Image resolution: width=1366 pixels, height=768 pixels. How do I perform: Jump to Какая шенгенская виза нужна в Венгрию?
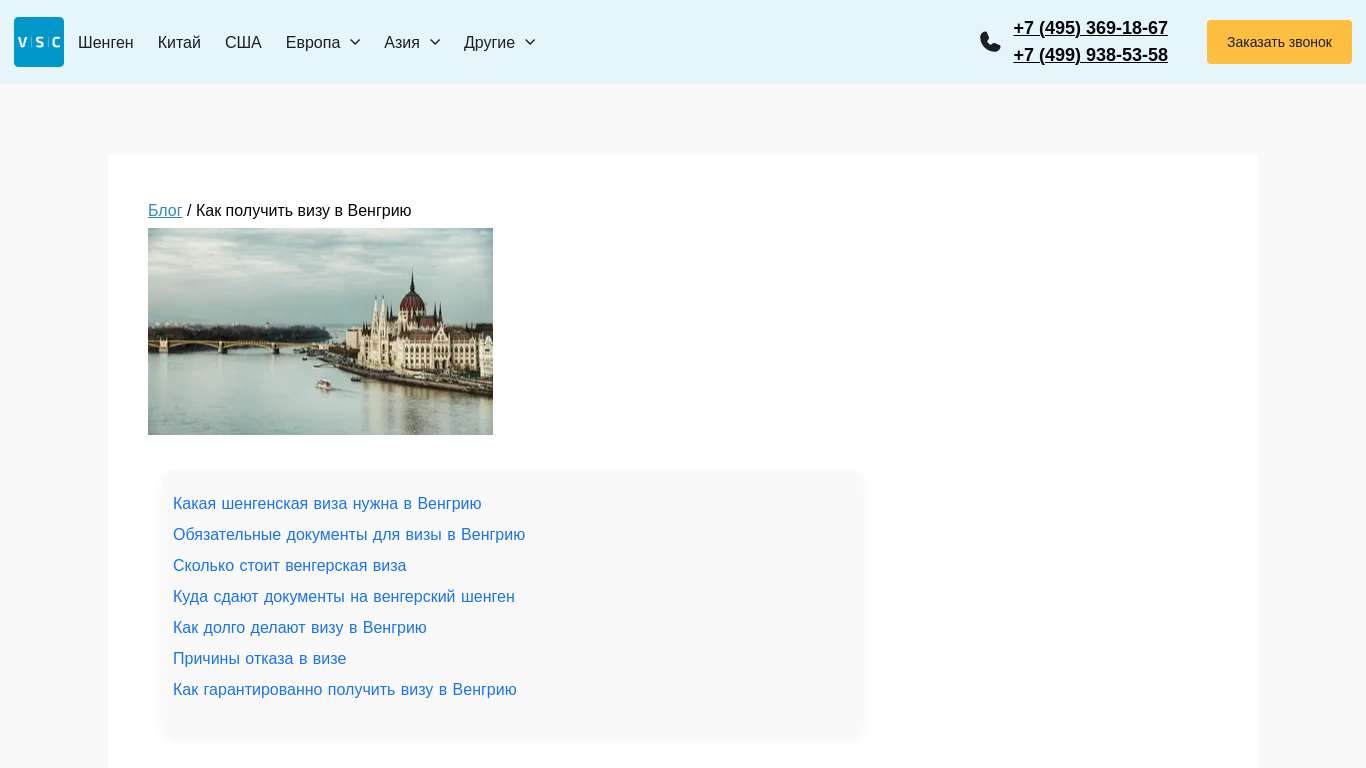327,503
